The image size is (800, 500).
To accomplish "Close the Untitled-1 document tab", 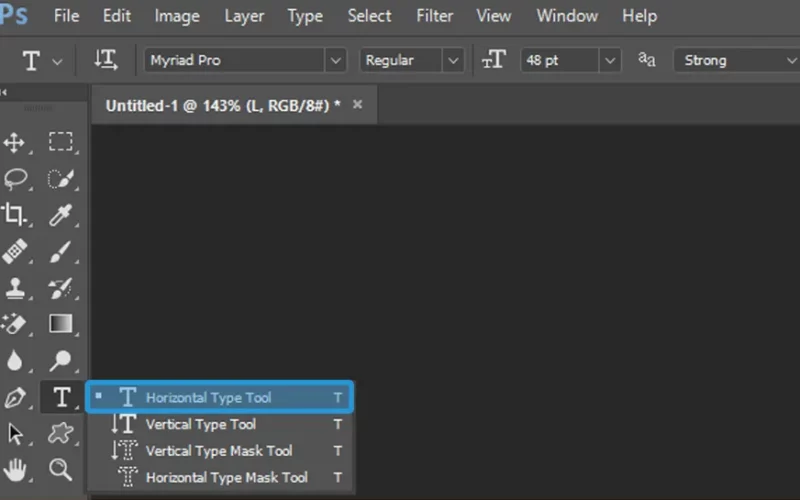I will click(x=358, y=105).
